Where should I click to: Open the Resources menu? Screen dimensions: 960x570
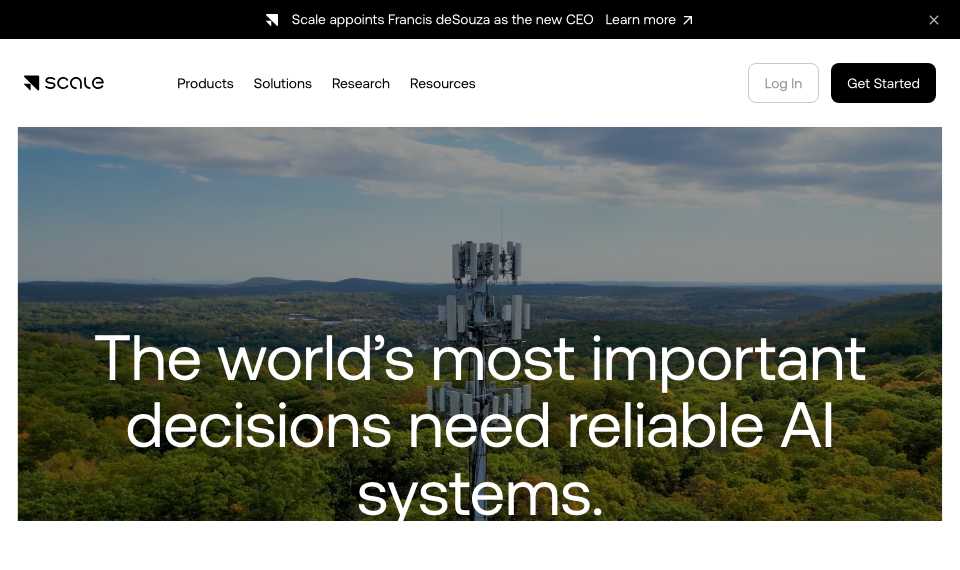(x=443, y=83)
